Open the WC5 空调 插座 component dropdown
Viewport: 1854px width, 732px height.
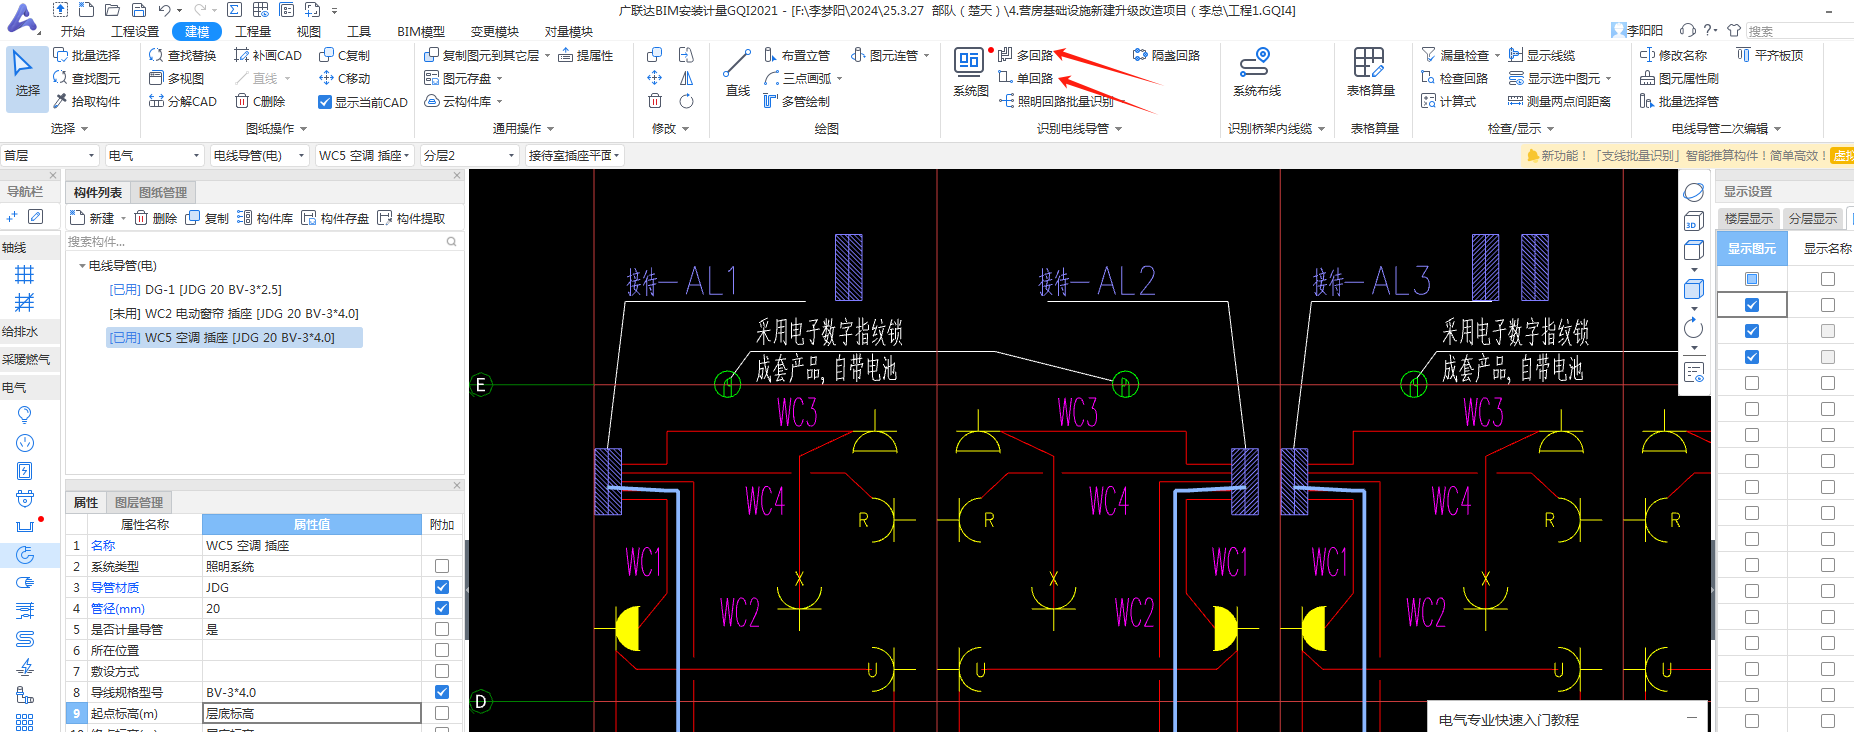[365, 155]
